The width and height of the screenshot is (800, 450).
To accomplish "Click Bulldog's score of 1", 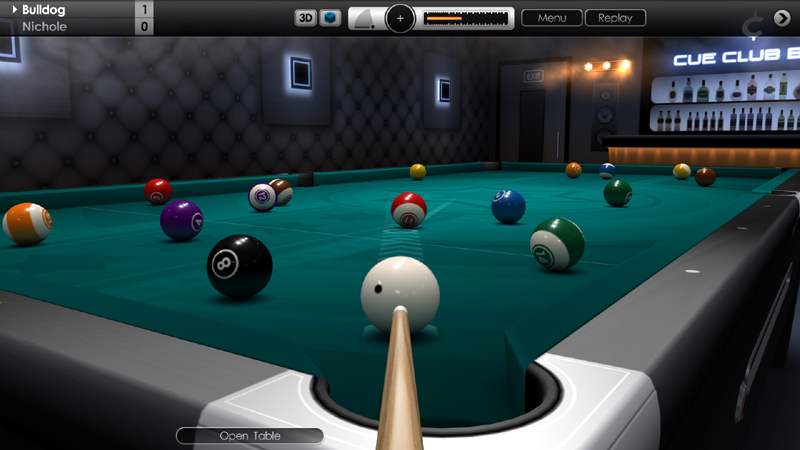I will (x=144, y=9).
